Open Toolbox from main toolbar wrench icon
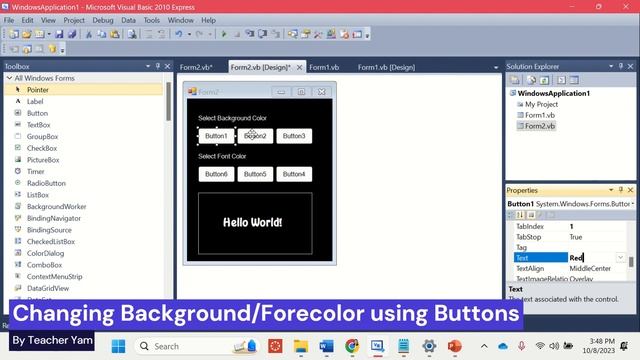The width and height of the screenshot is (640, 360). tap(318, 34)
